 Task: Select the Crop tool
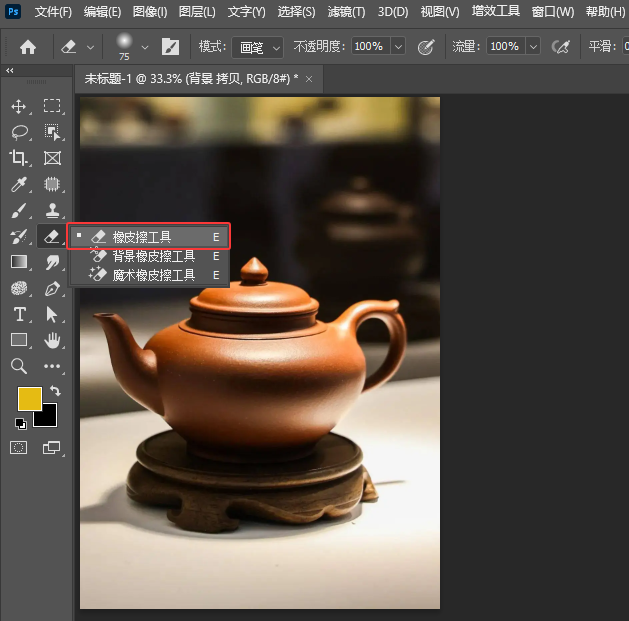[x=18, y=158]
